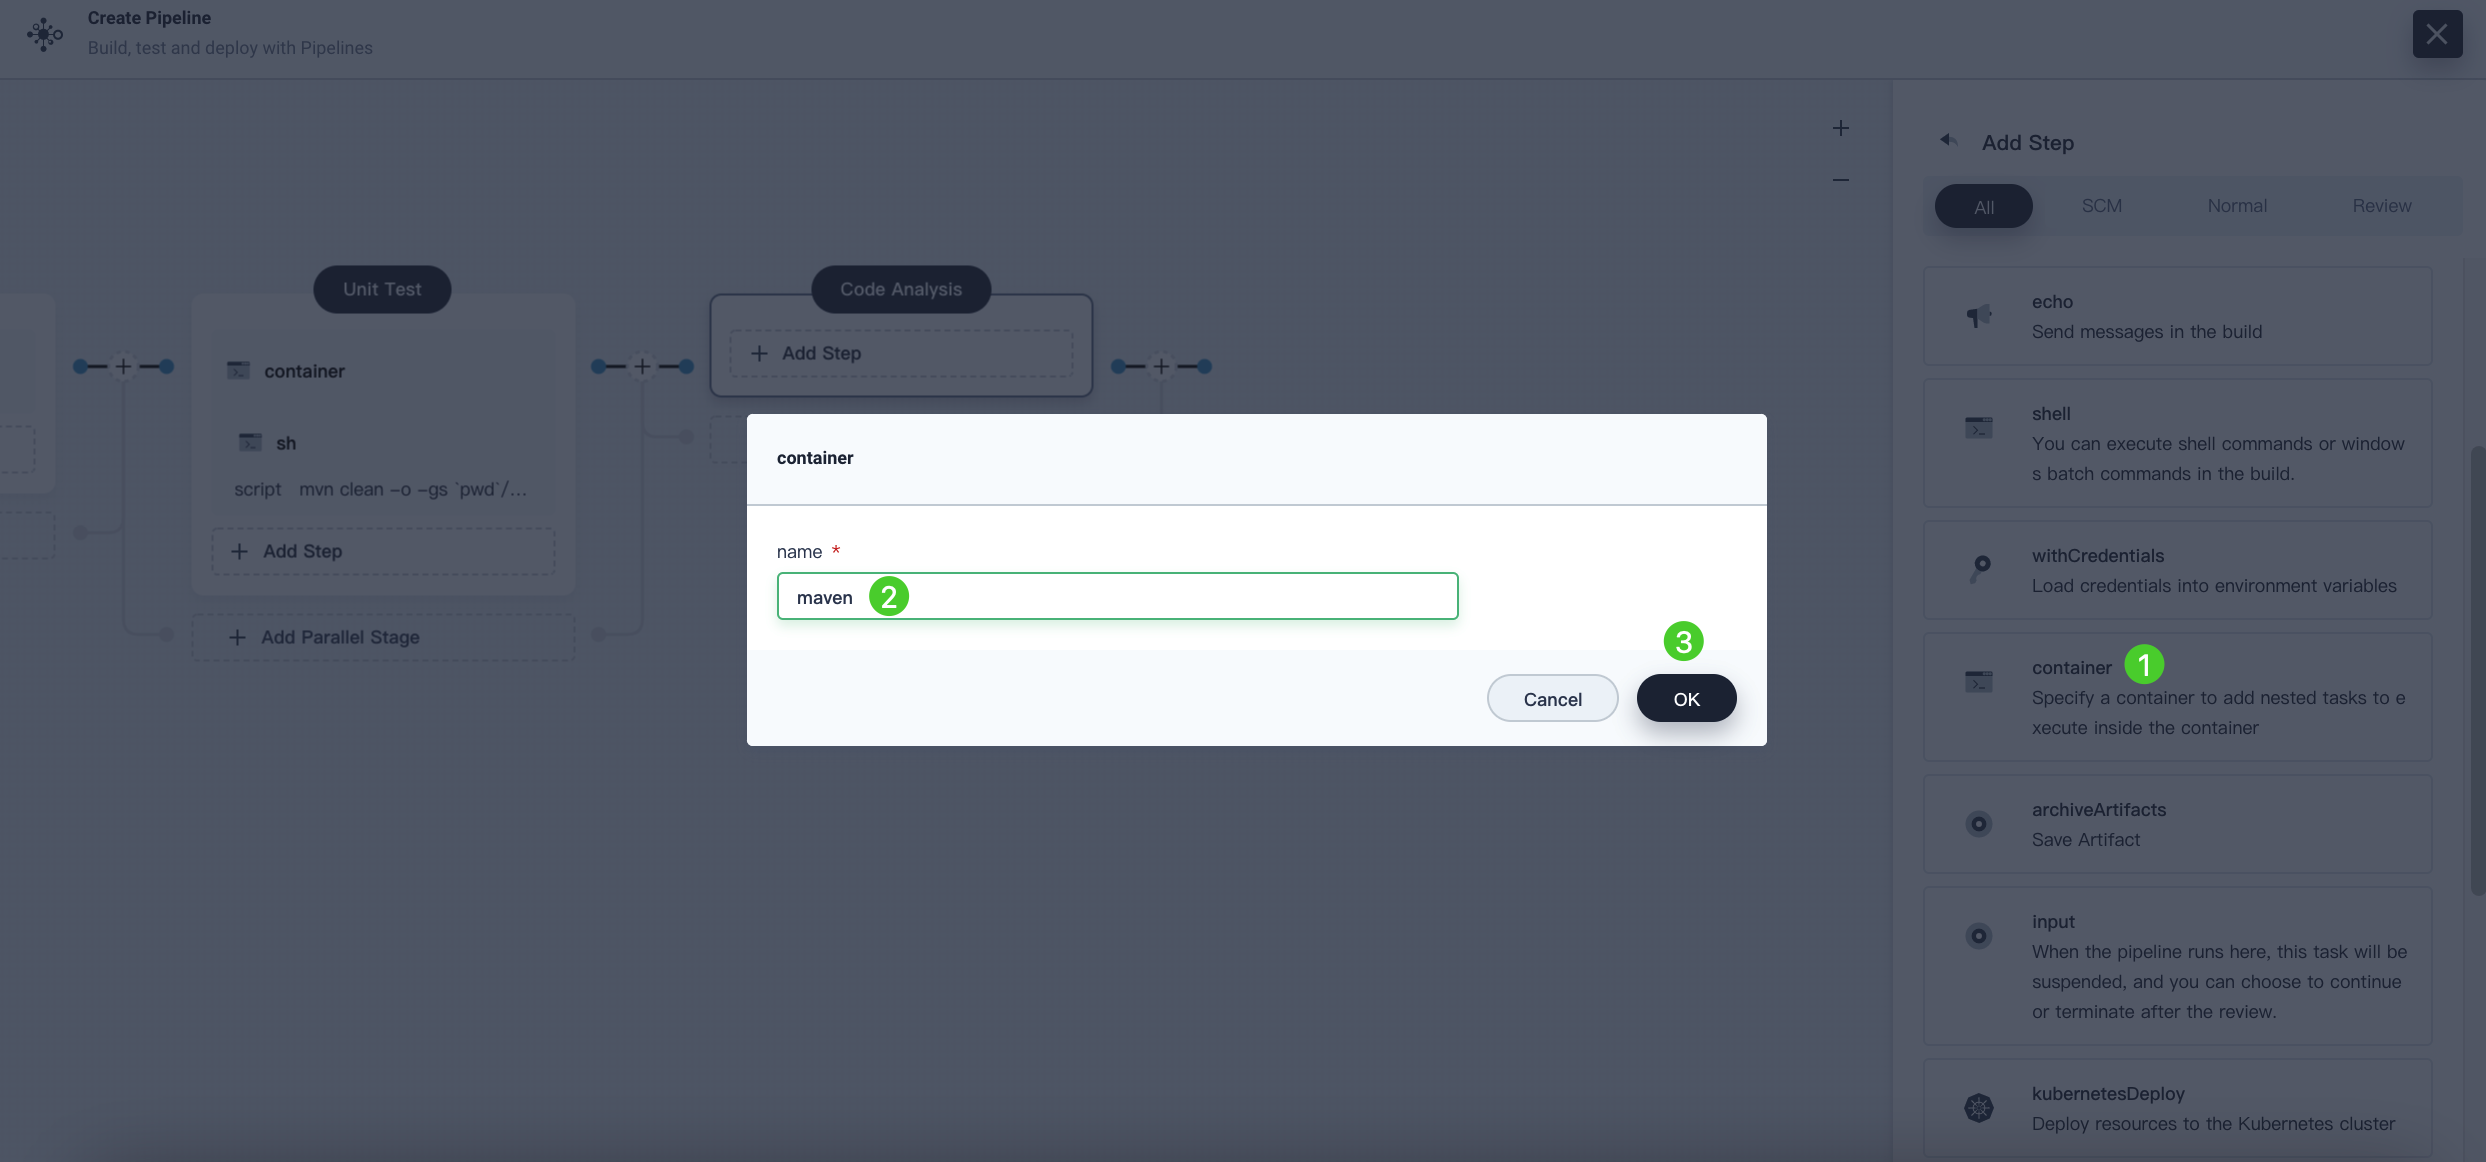Screen dimensions: 2486x1162
Task: Toggle Add Parallel Stage option
Action: (x=339, y=636)
